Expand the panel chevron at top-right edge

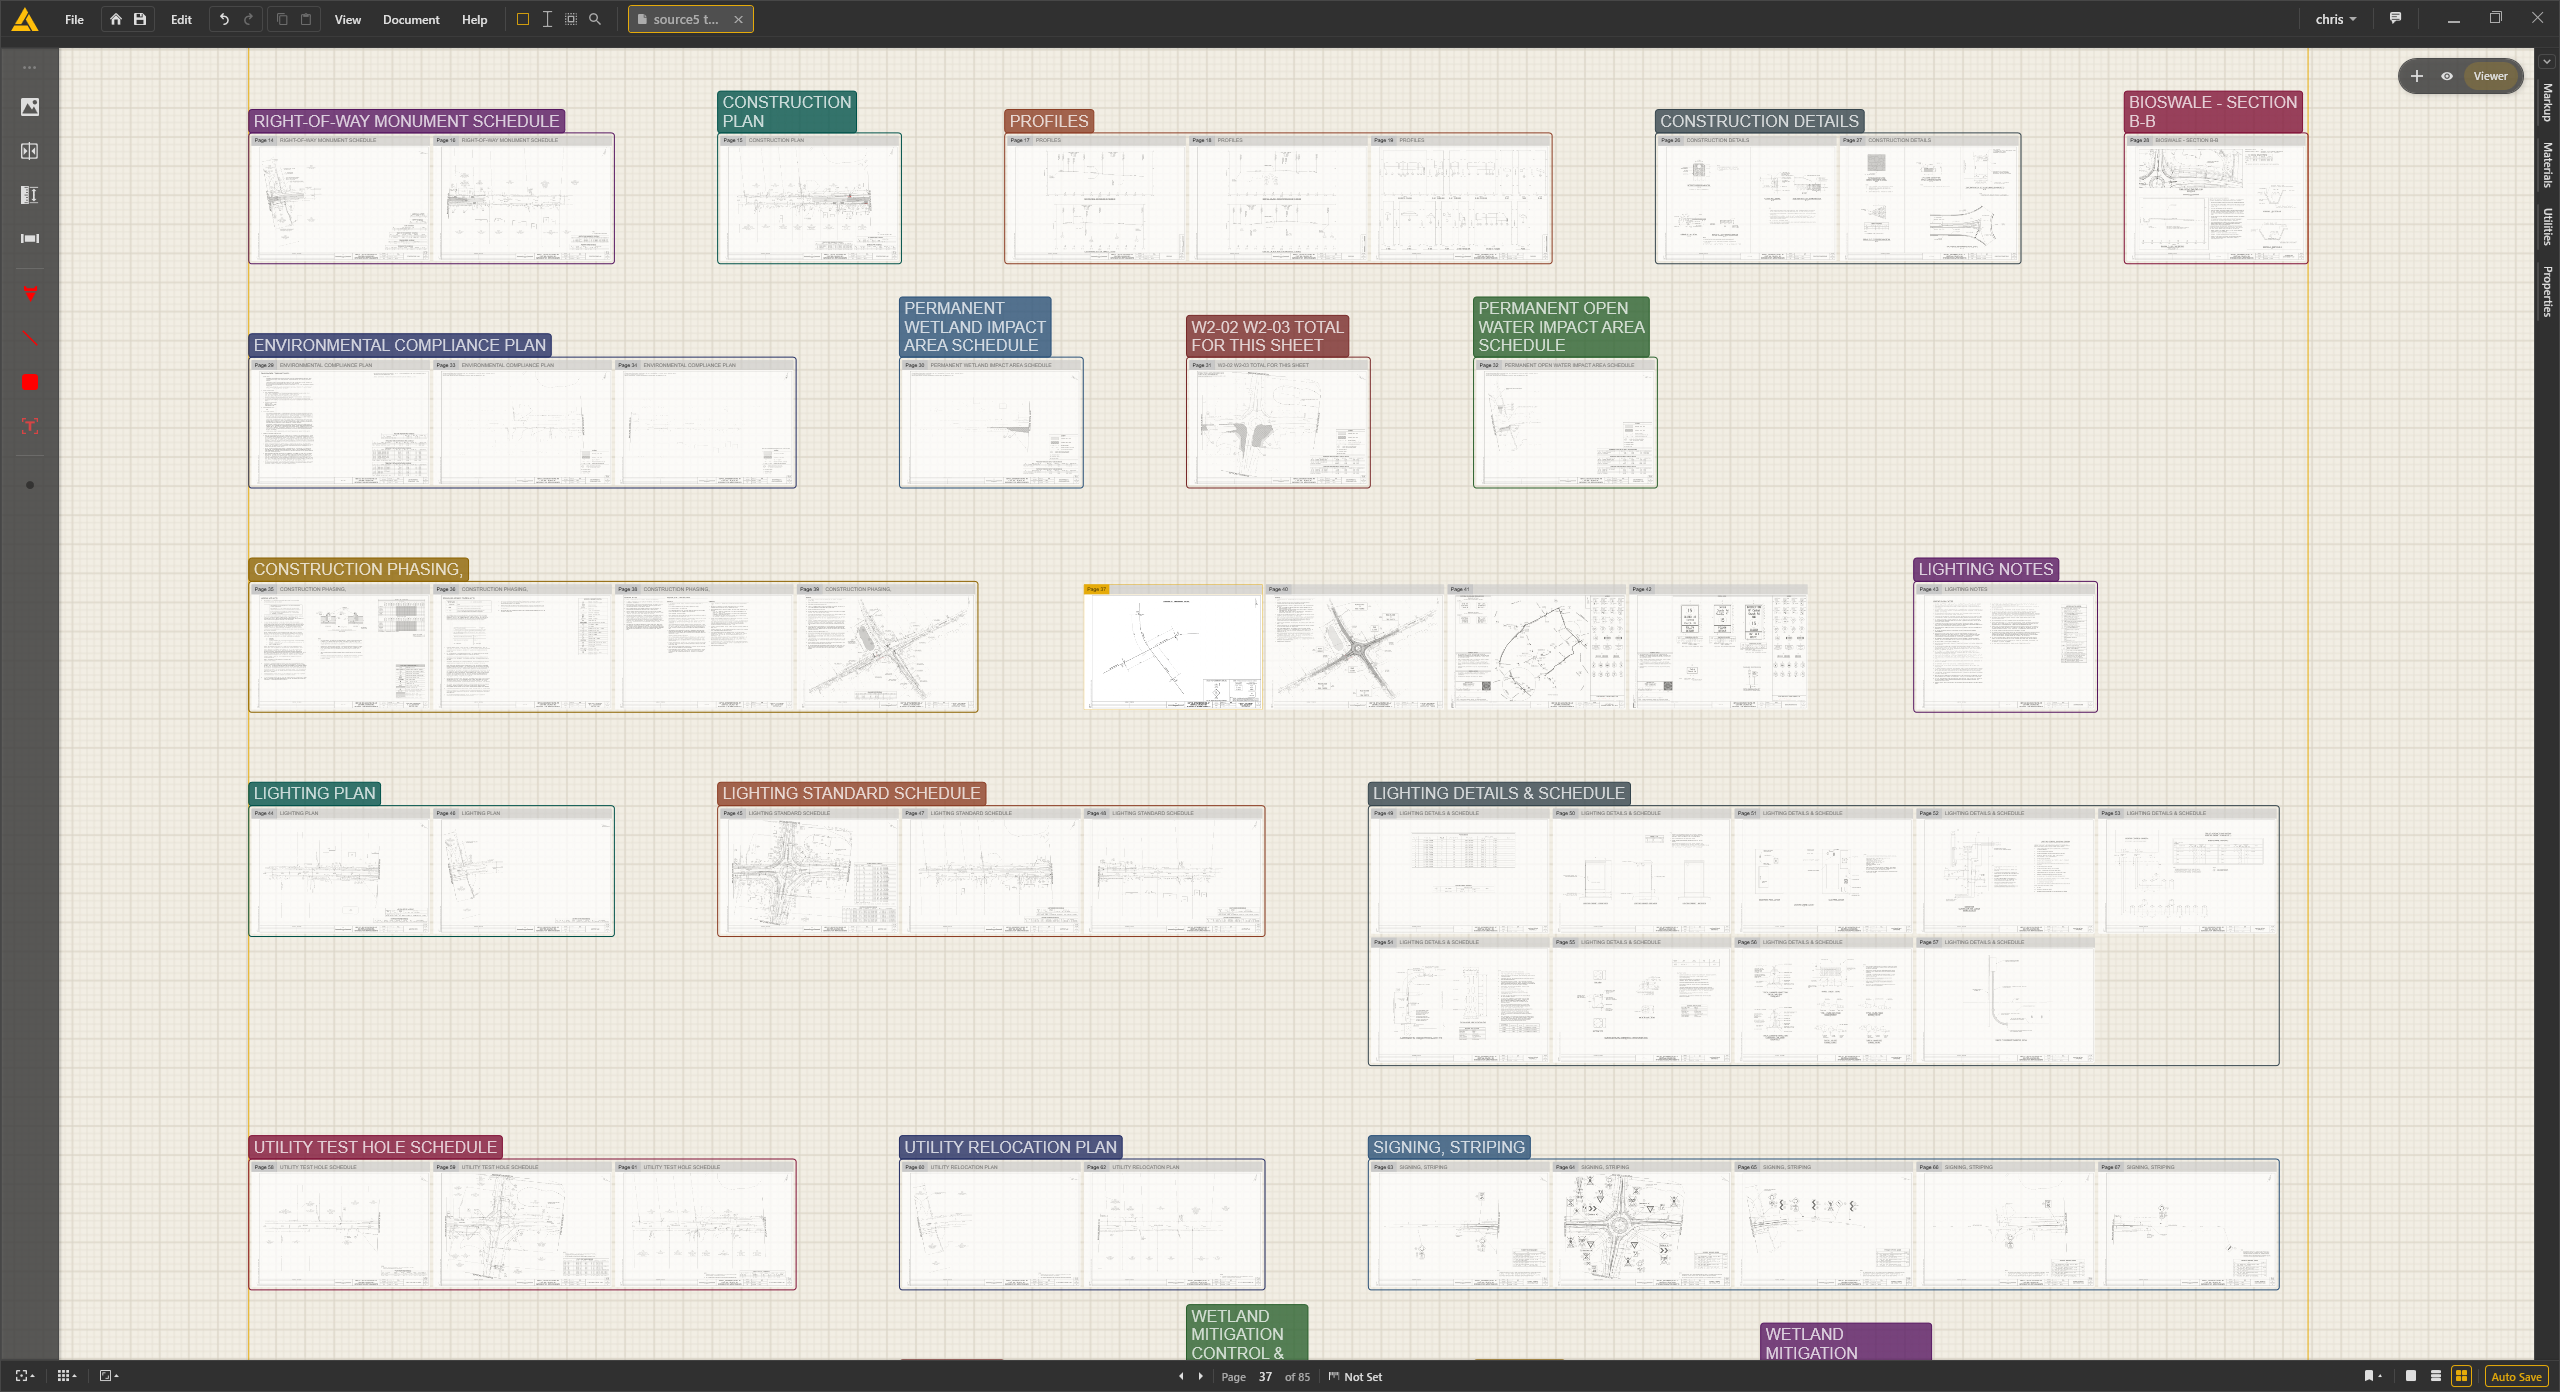(2547, 61)
